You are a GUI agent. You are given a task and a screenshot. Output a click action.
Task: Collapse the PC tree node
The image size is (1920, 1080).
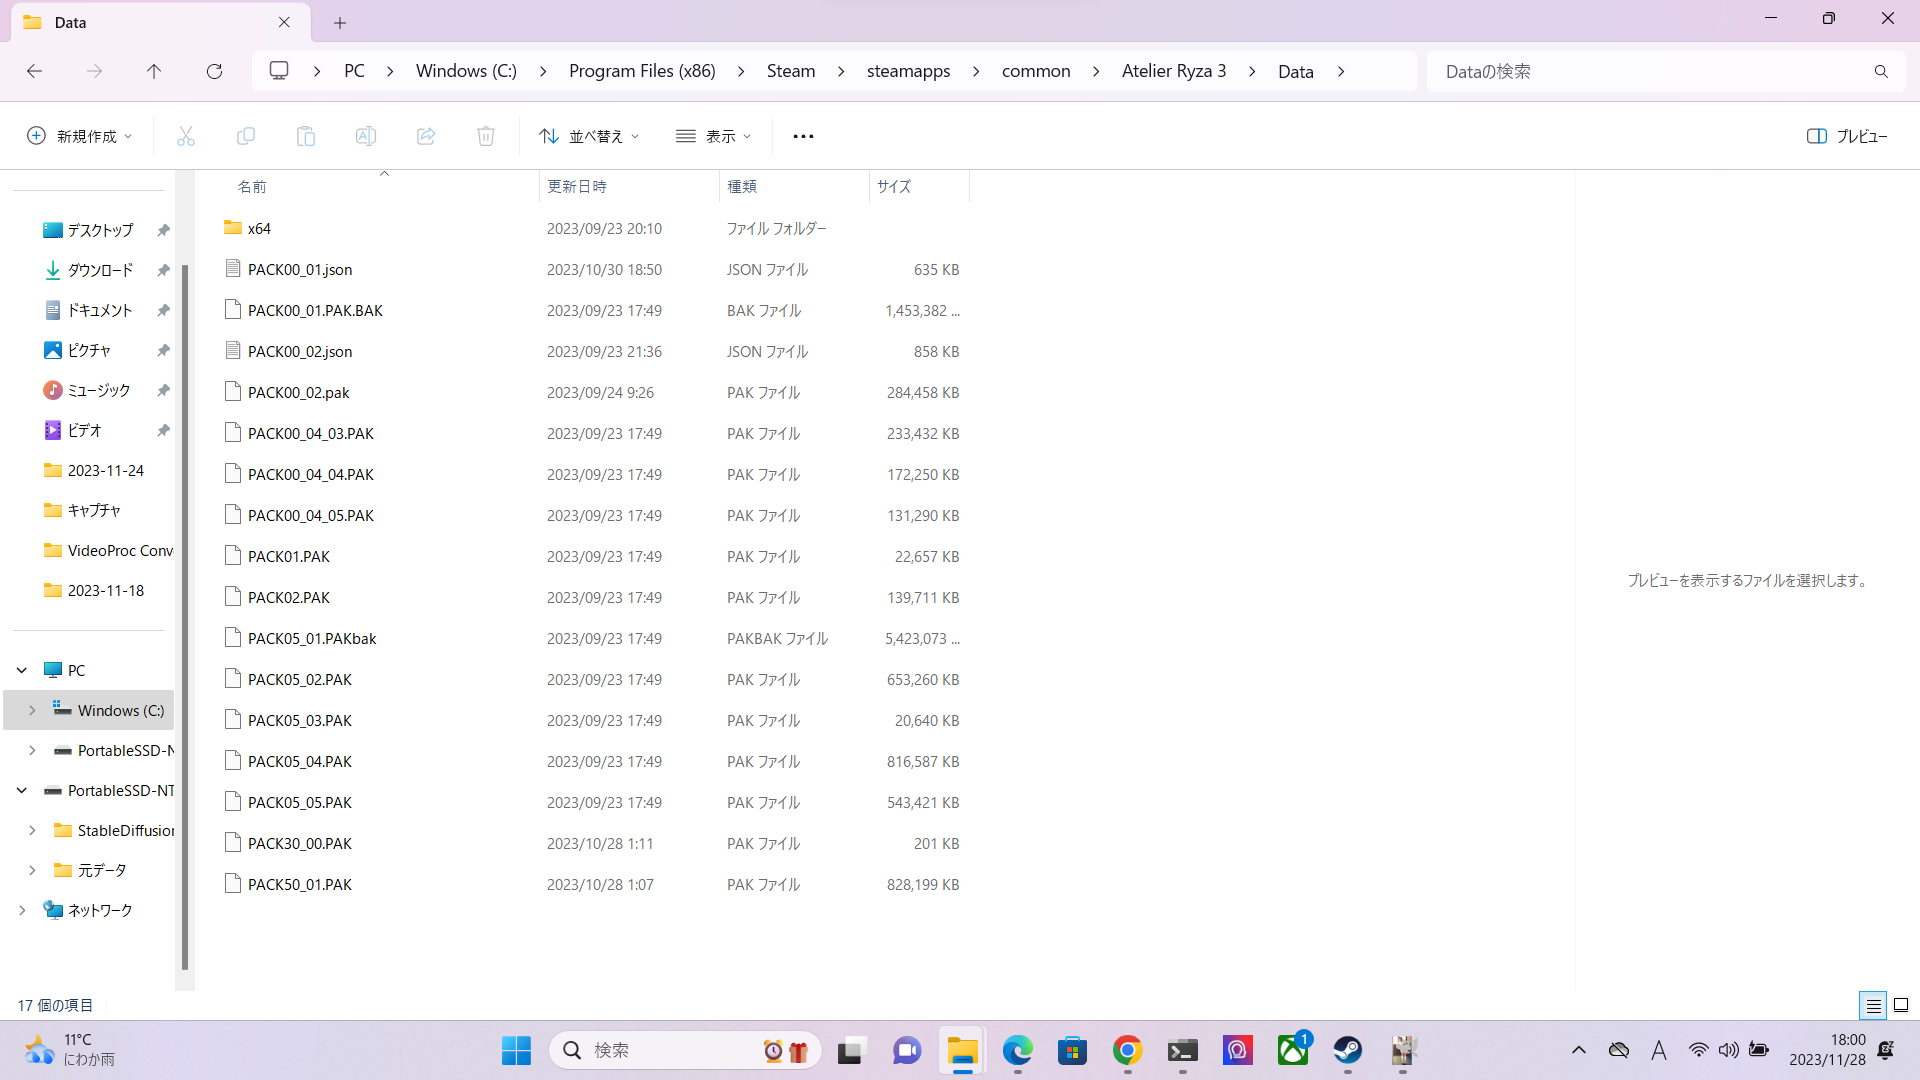tap(22, 670)
